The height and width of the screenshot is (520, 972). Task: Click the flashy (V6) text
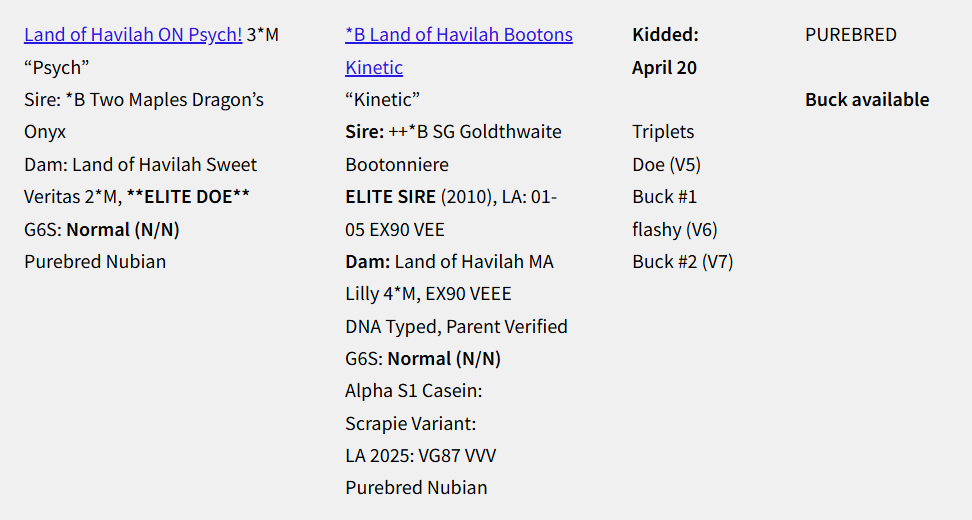tap(674, 229)
